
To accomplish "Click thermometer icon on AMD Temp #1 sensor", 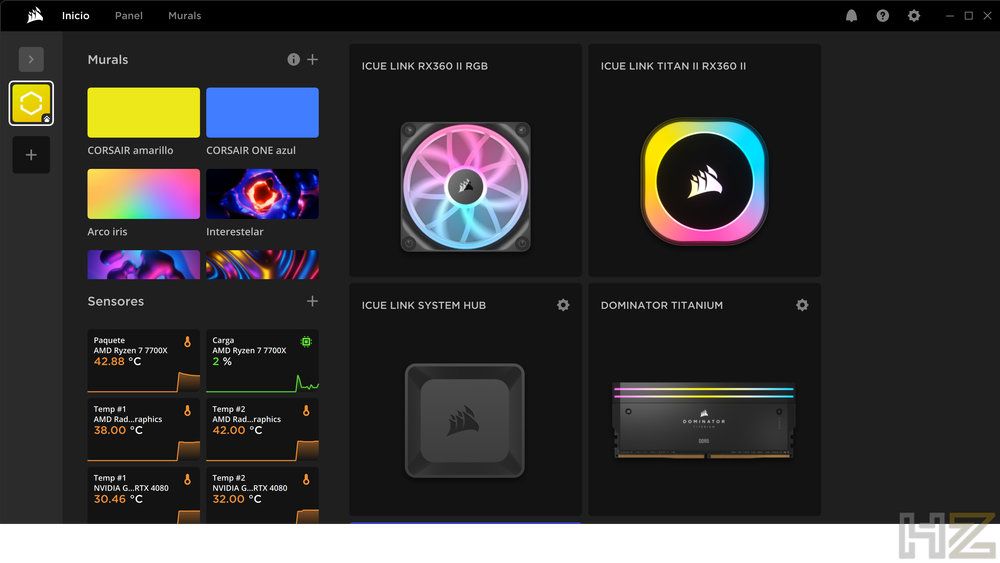I will (188, 411).
